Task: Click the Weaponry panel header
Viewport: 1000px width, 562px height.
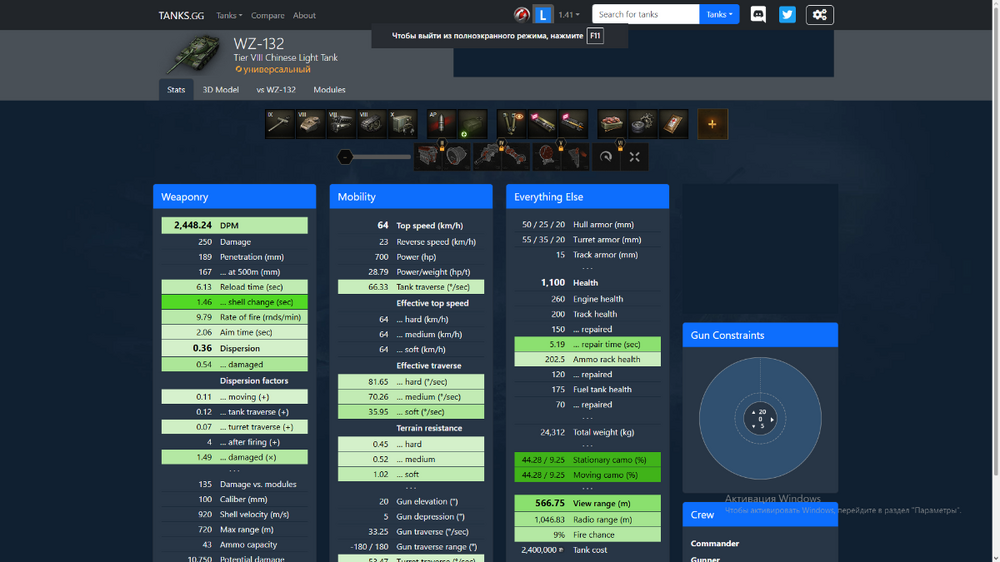Action: [x=235, y=196]
